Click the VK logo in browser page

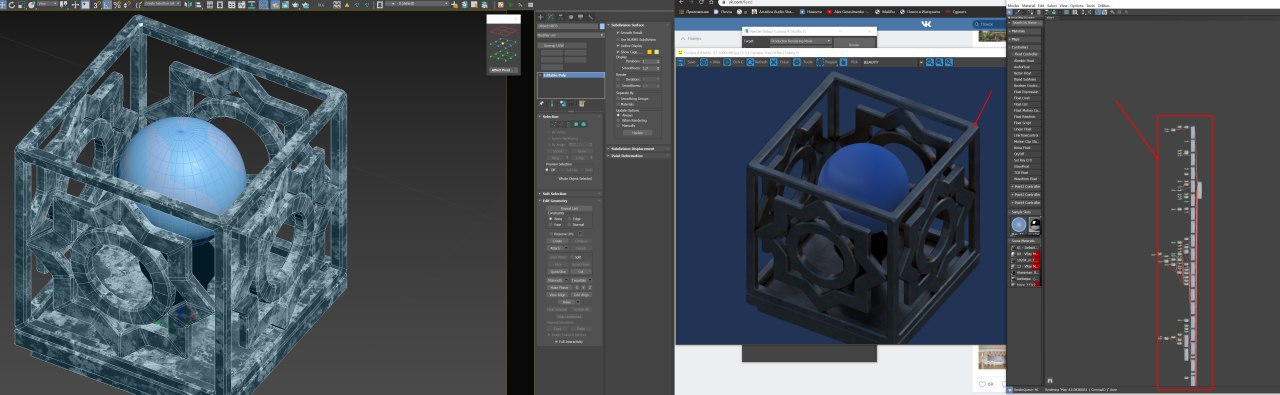[926, 24]
